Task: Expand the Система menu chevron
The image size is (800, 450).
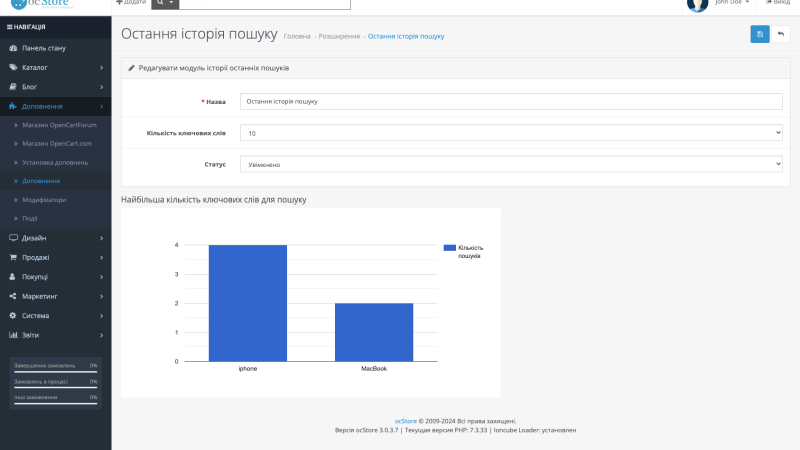Action: [102, 315]
